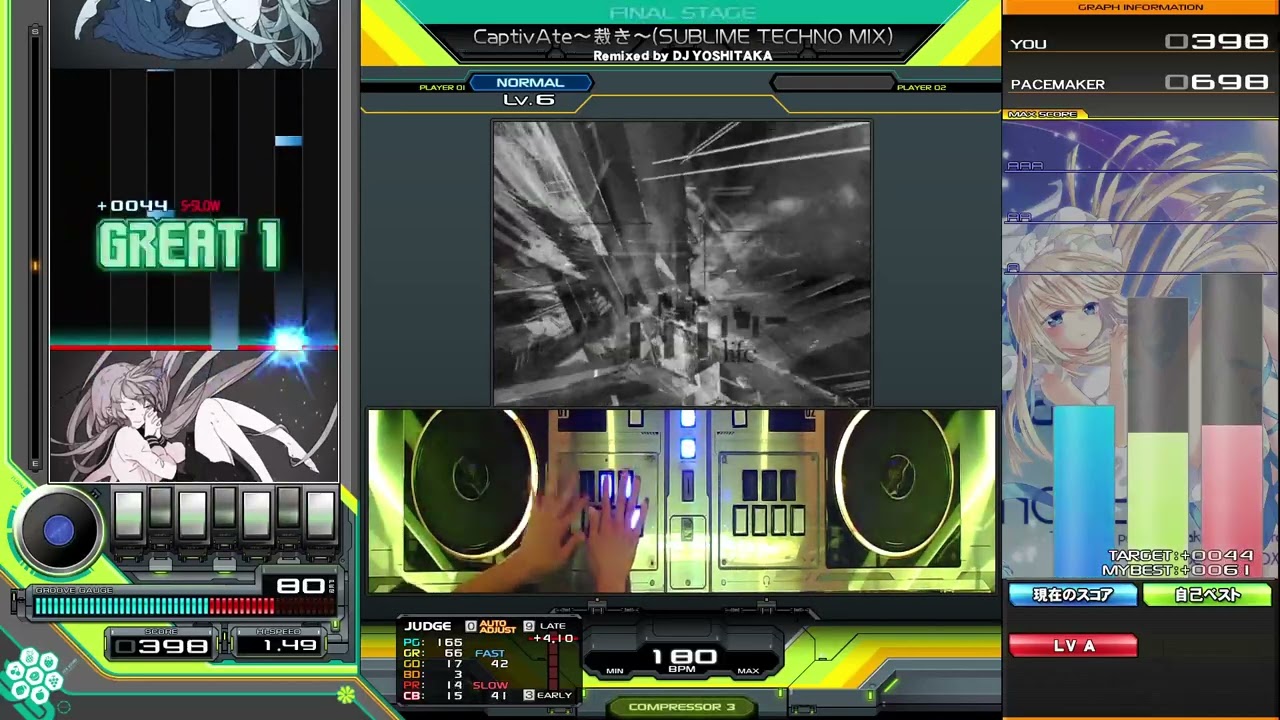Click the green flower emblem beside the hexagon cluster
Screen dimensions: 1280x720
click(x=345, y=693)
